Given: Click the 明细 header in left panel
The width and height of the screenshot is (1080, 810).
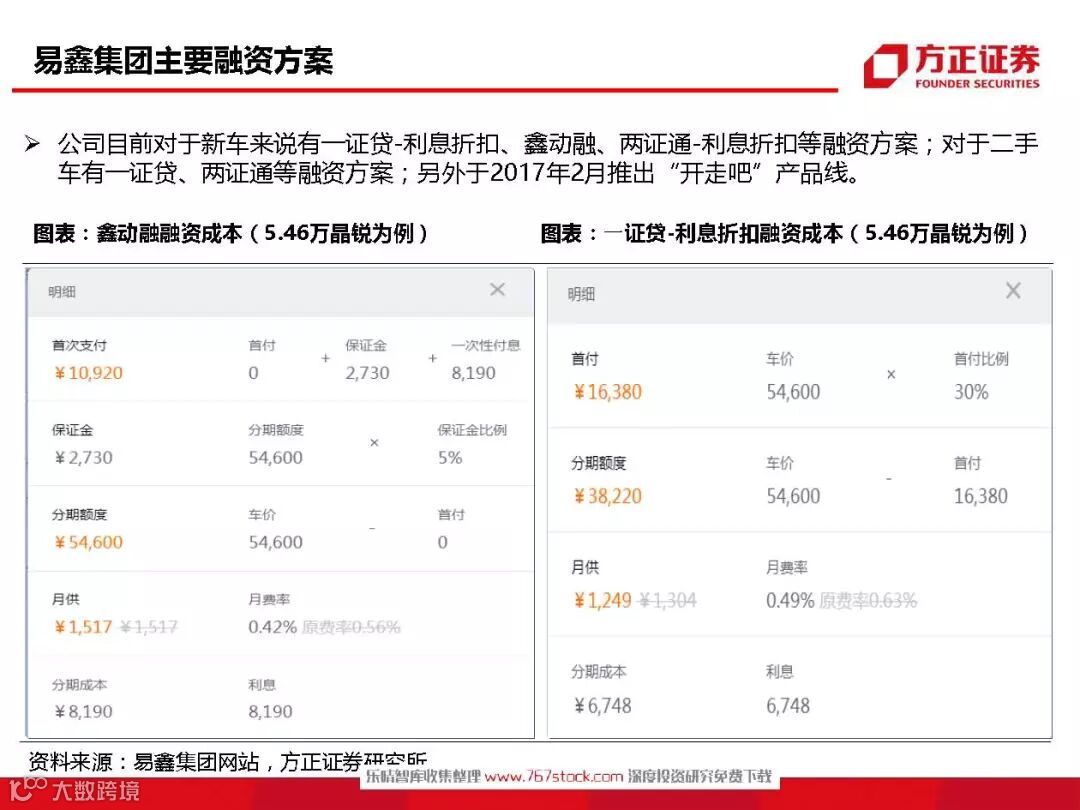Looking at the screenshot, I should [x=62, y=292].
